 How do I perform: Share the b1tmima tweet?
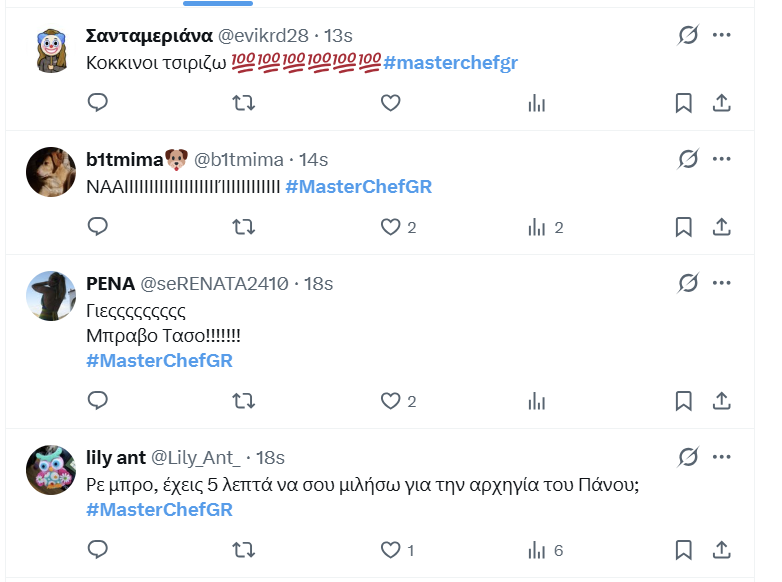click(721, 227)
